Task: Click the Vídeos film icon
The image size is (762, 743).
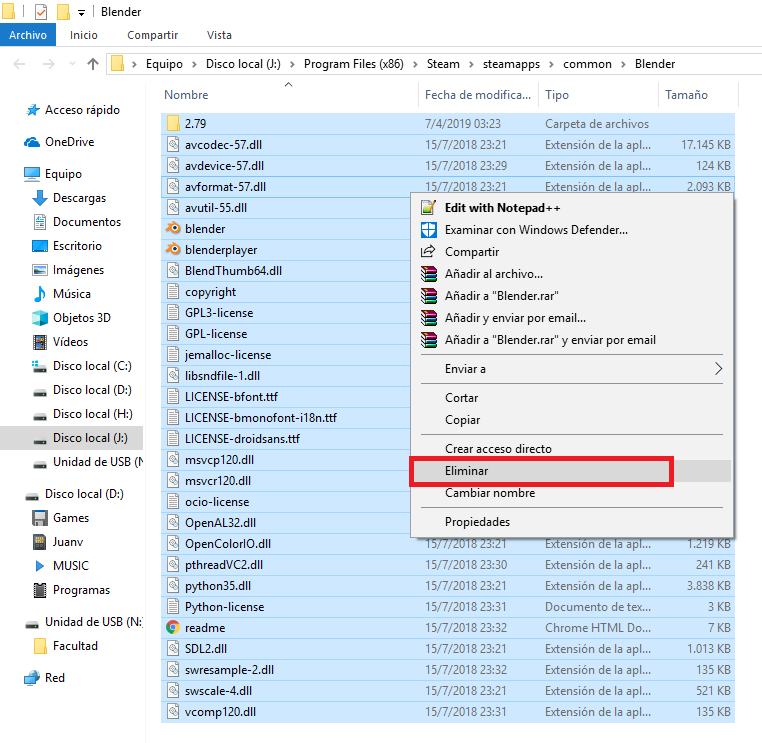Action: point(40,342)
